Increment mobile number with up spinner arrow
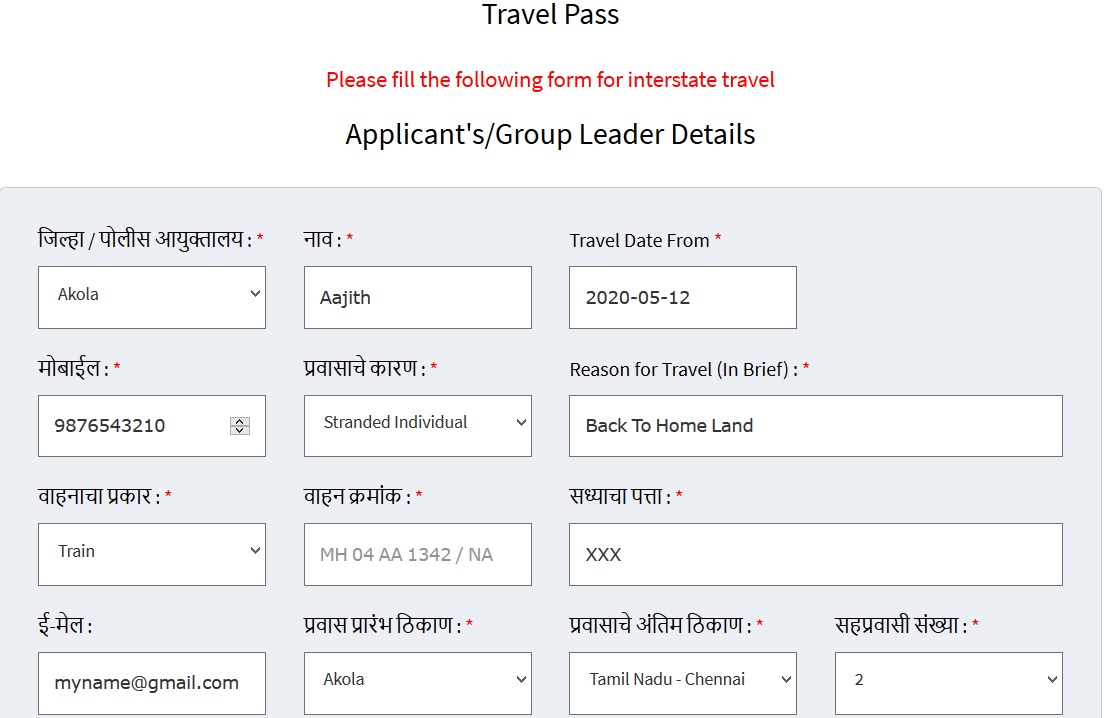Image resolution: width=1104 pixels, height=718 pixels. click(x=240, y=421)
